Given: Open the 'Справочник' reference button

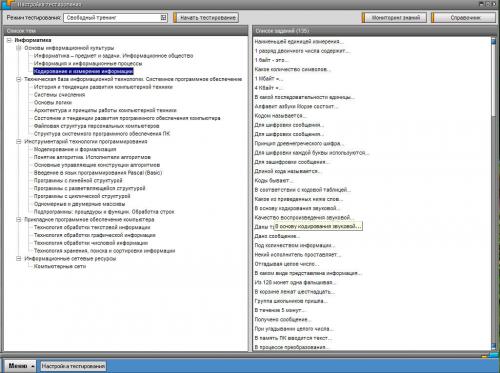Looking at the screenshot, I should click(x=464, y=18).
